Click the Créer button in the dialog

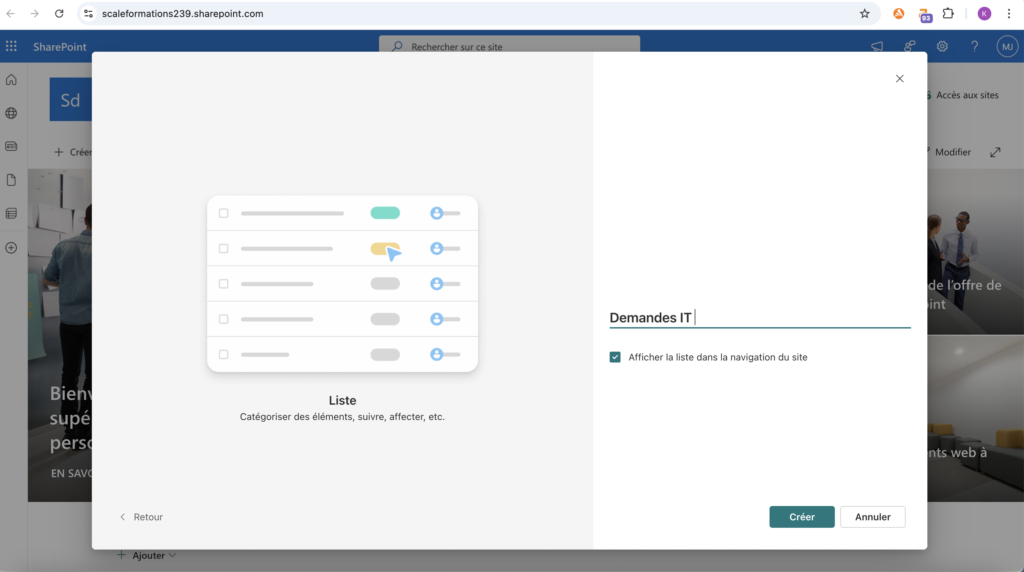tap(801, 516)
